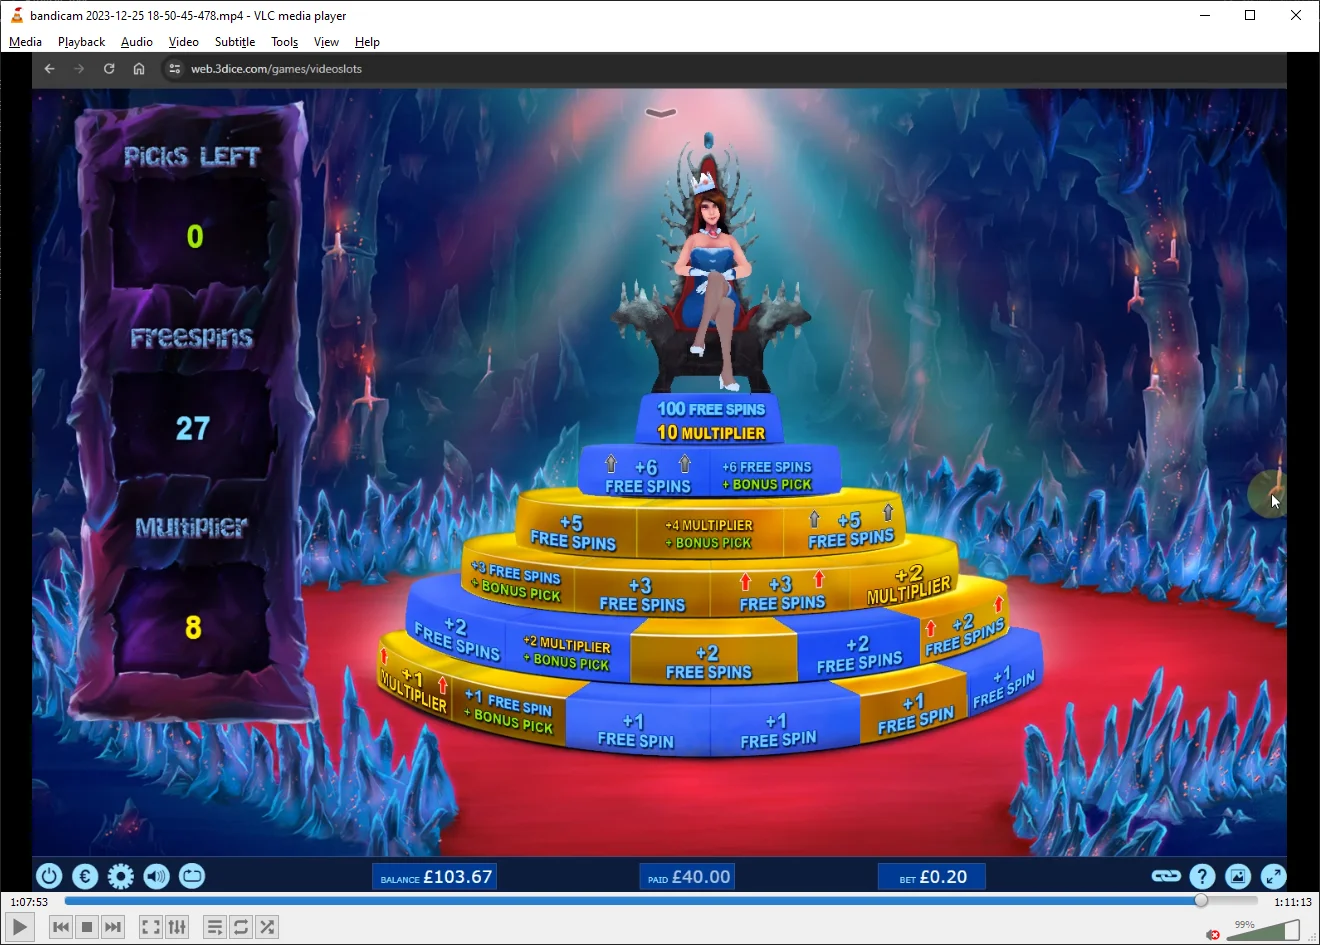Pick the +3 Free Spins + Bonus Pick block
Viewport: 1320px width, 945px height.
coord(518,581)
